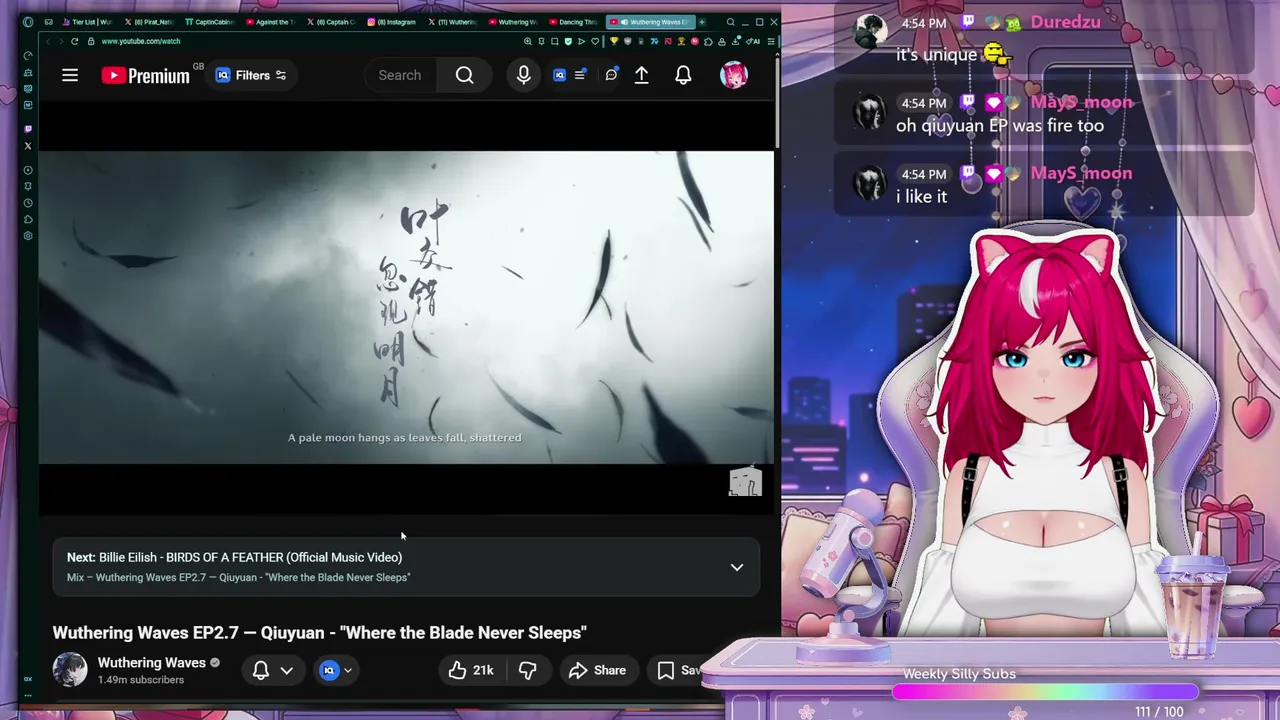This screenshot has height=720, width=1280.
Task: Open the chat bubble icon in header
Action: 611,75
